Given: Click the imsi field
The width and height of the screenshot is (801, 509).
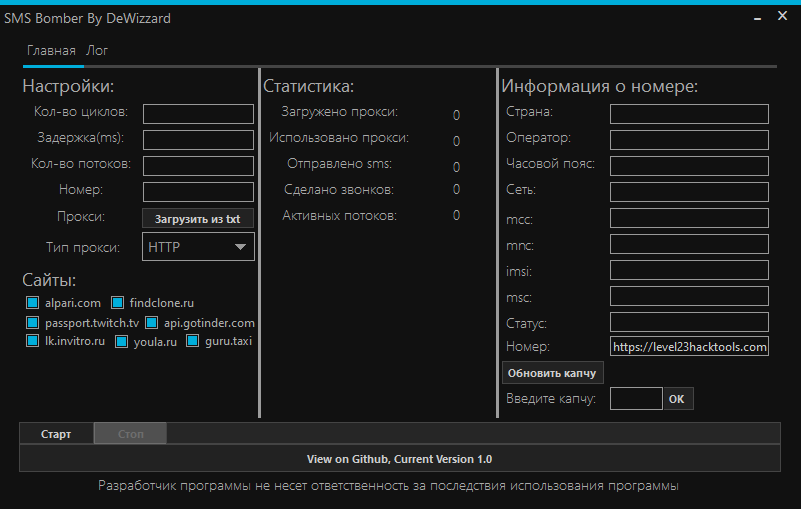Looking at the screenshot, I should (x=689, y=270).
